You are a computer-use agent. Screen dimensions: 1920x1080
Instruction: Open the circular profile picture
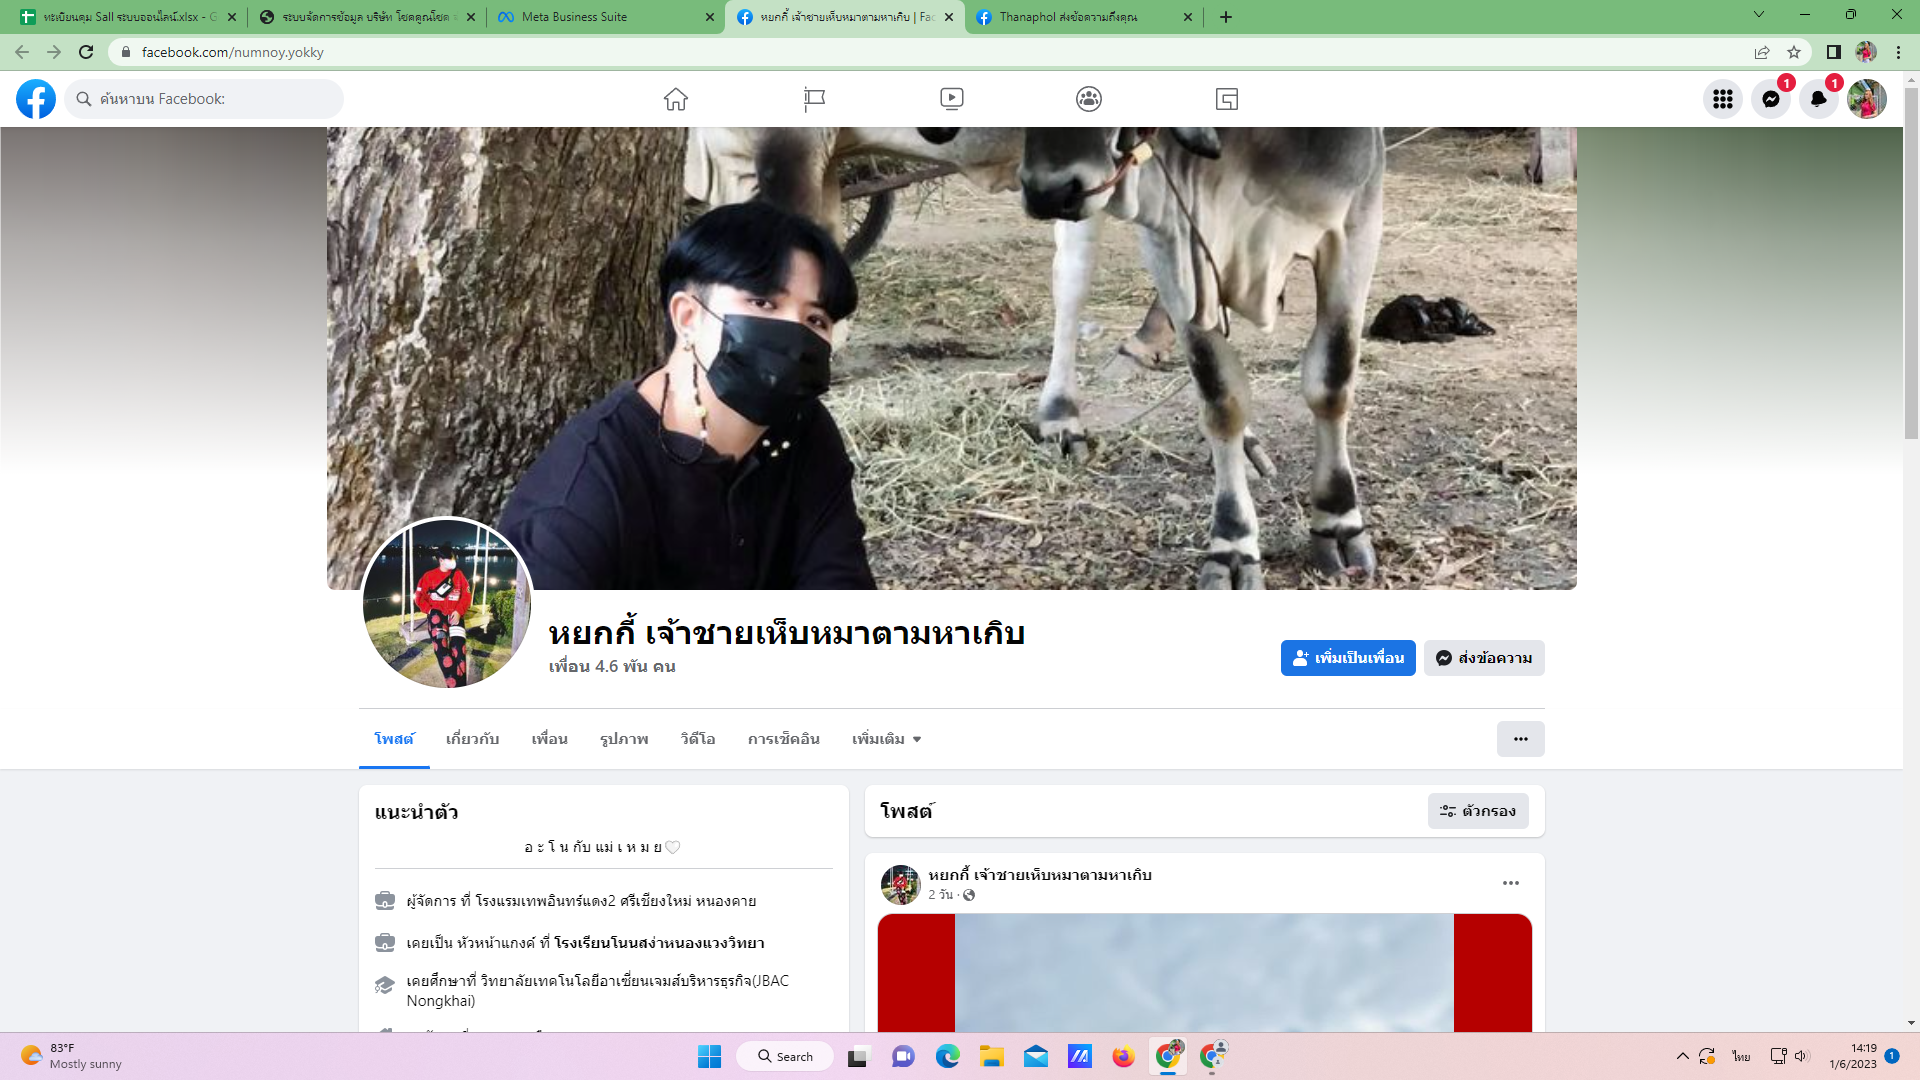(x=446, y=603)
